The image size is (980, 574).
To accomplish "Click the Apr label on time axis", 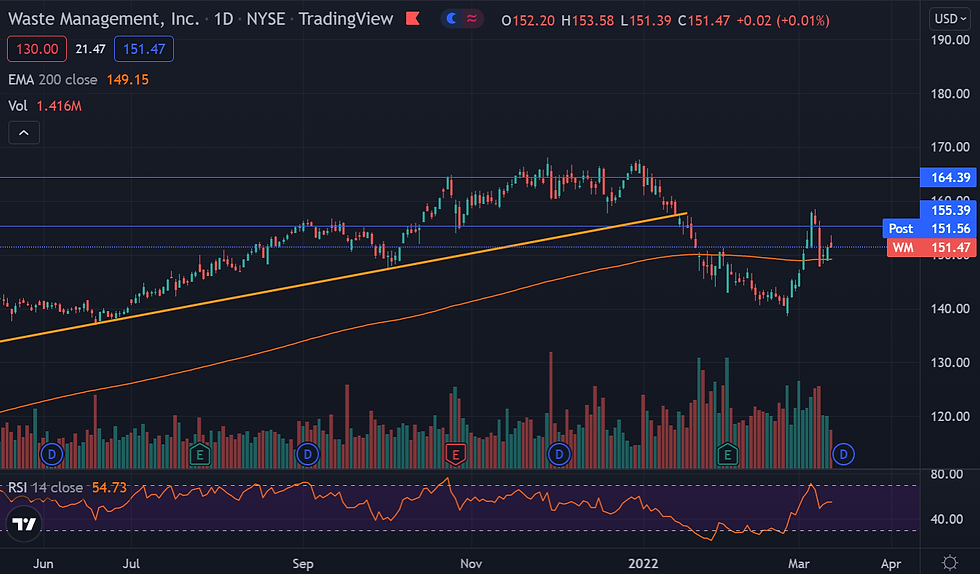I will (891, 563).
